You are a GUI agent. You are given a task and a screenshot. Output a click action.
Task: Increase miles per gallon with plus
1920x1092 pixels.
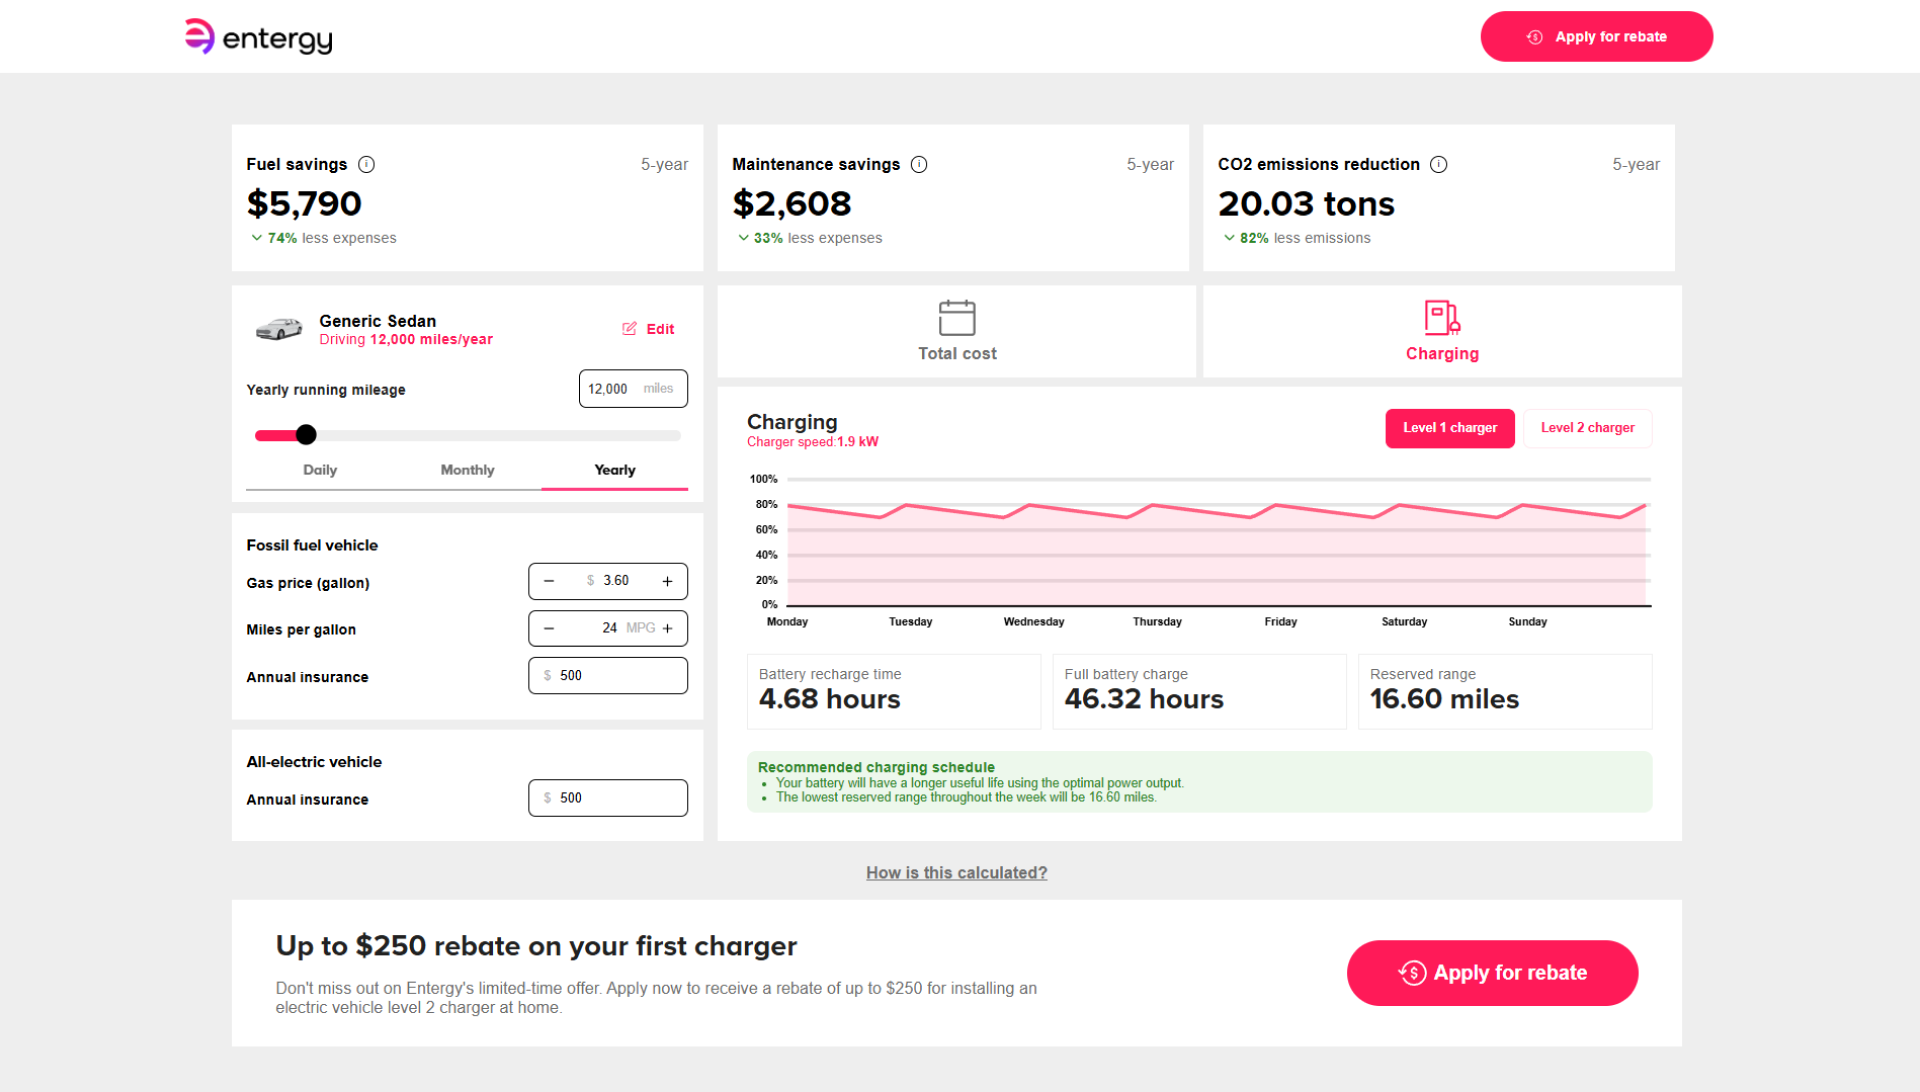tap(667, 629)
